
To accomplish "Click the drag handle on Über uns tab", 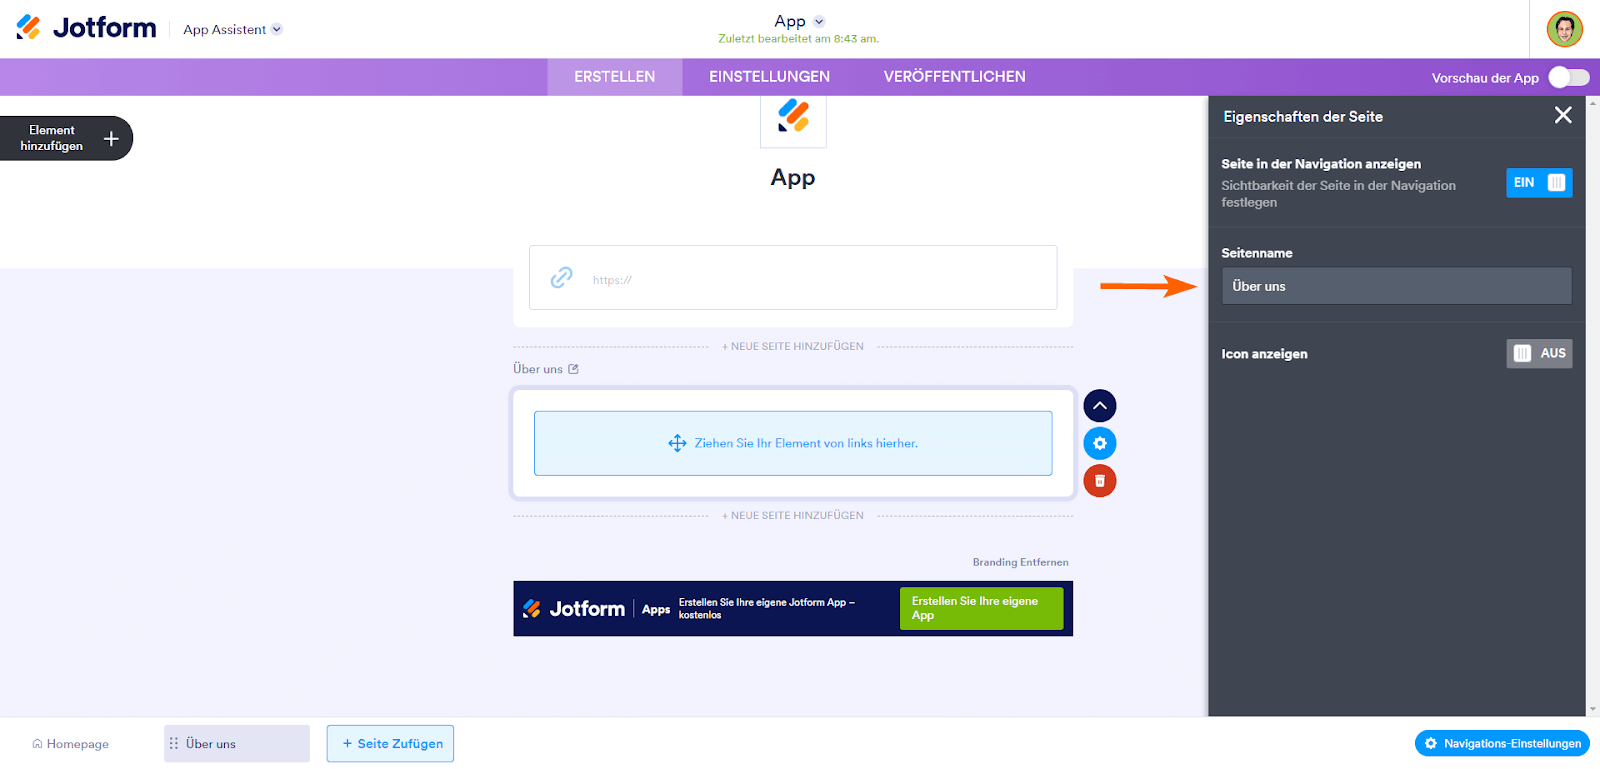I will tap(174, 744).
